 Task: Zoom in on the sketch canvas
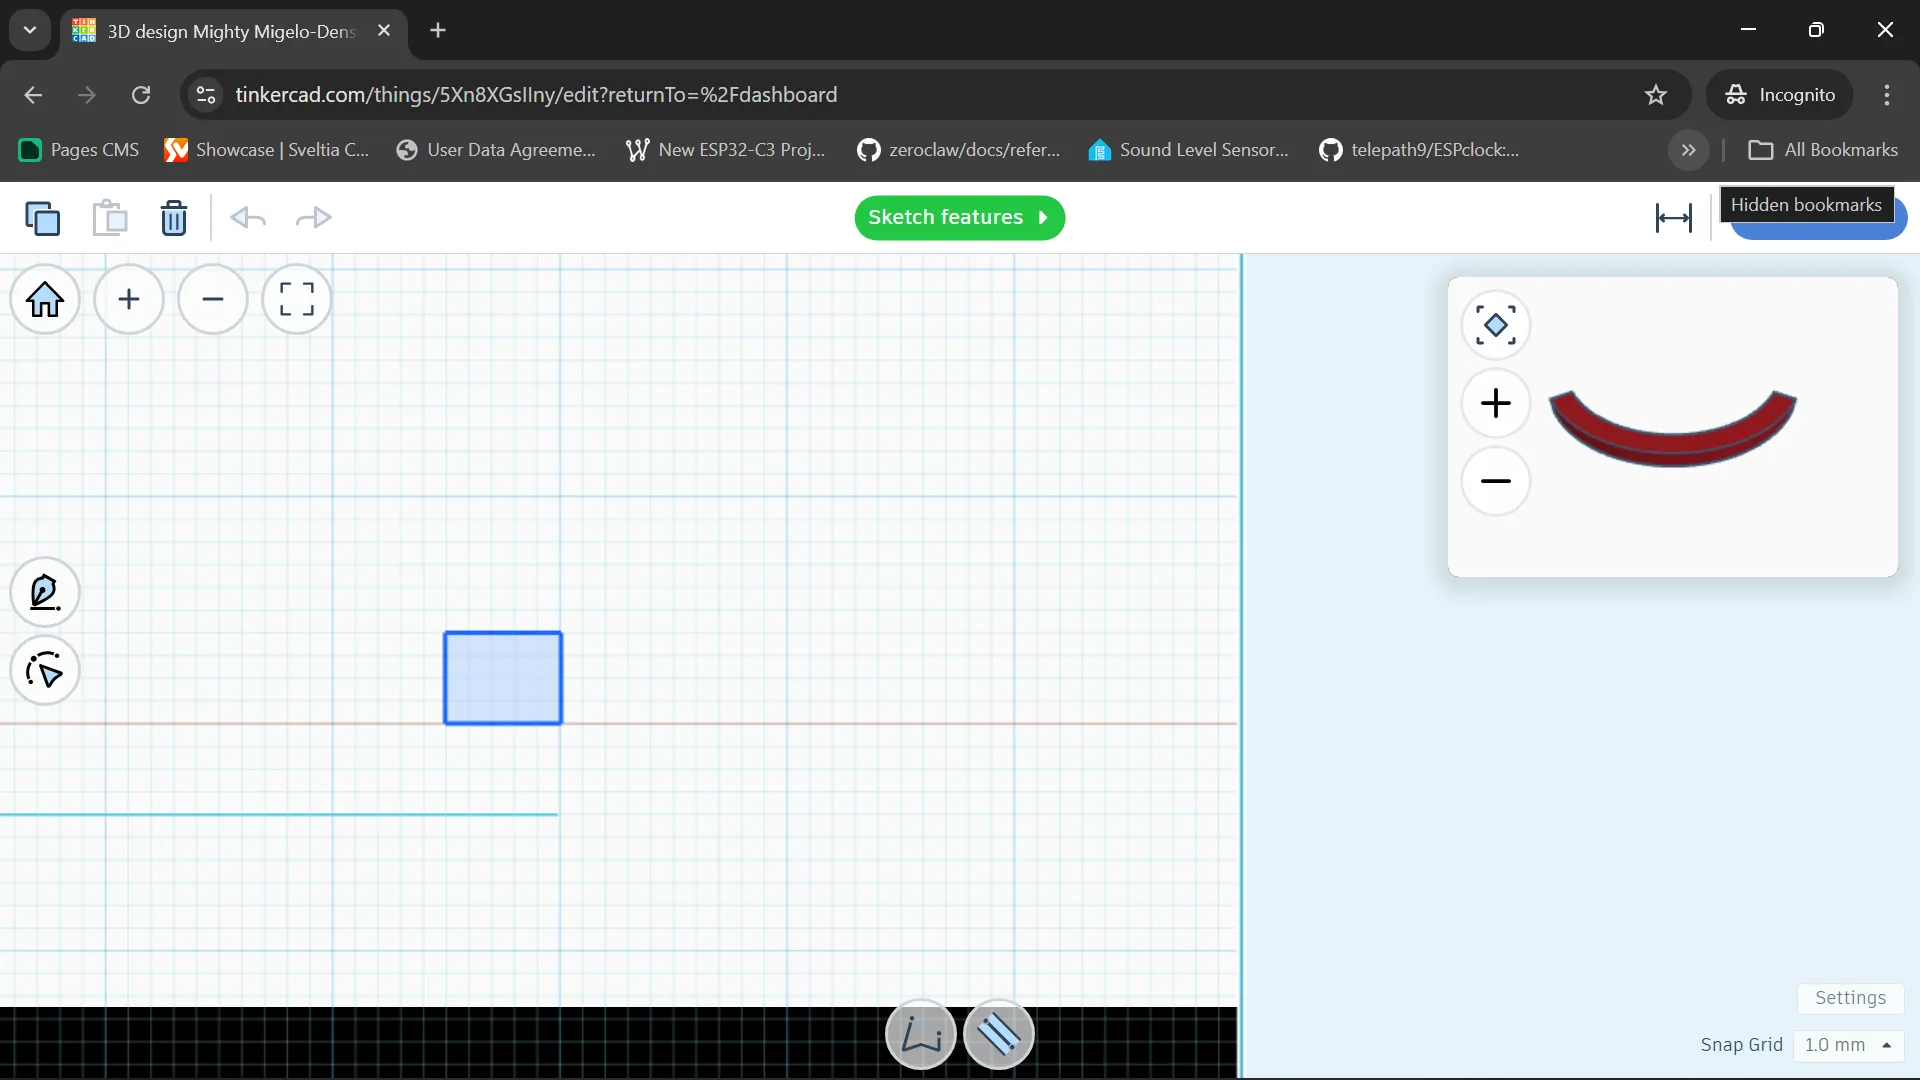pos(129,299)
